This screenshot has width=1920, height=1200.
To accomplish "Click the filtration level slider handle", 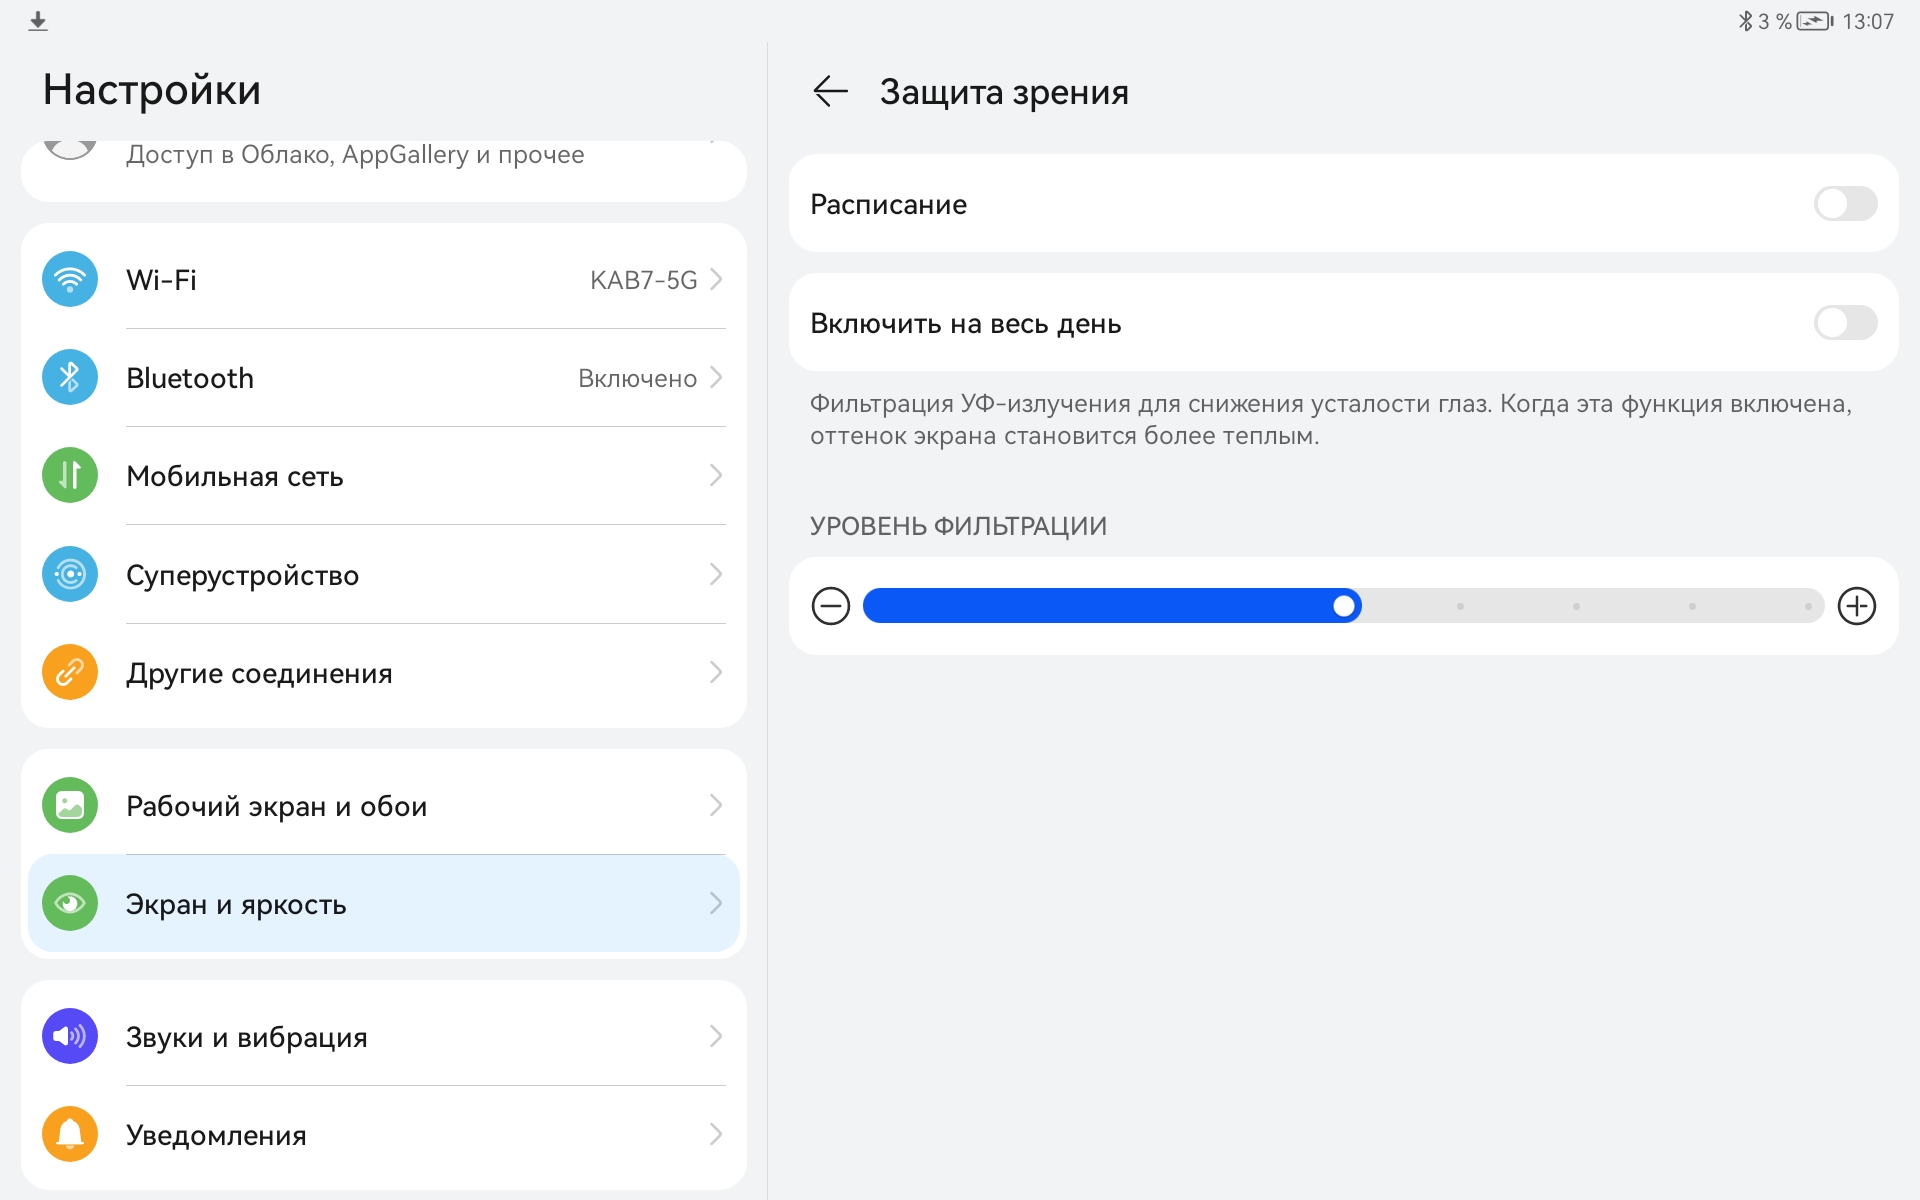I will [x=1344, y=606].
